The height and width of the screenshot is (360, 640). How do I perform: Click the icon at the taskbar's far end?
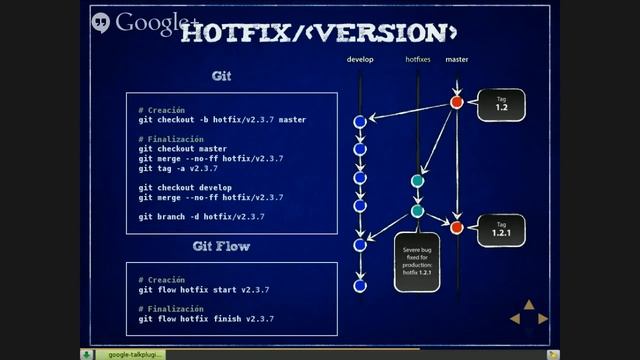click(x=553, y=355)
